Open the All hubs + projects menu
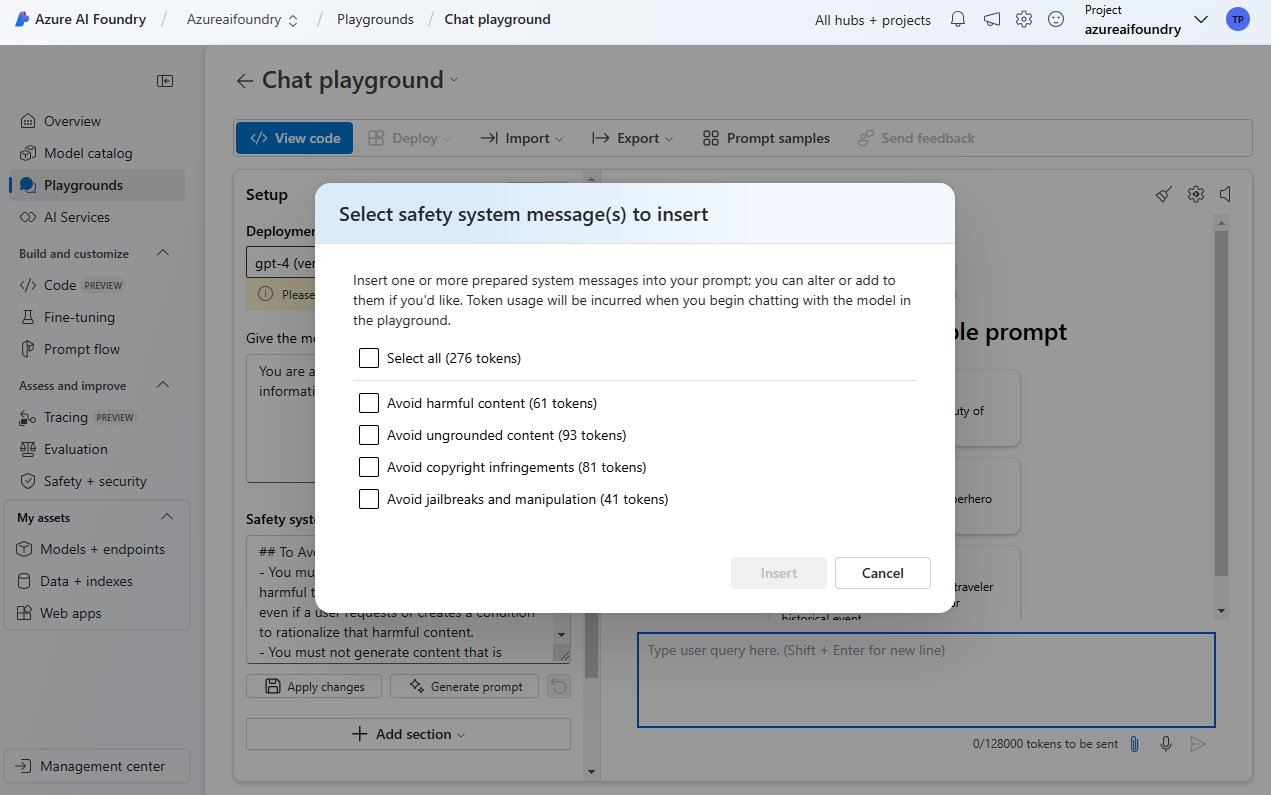 tap(872, 19)
